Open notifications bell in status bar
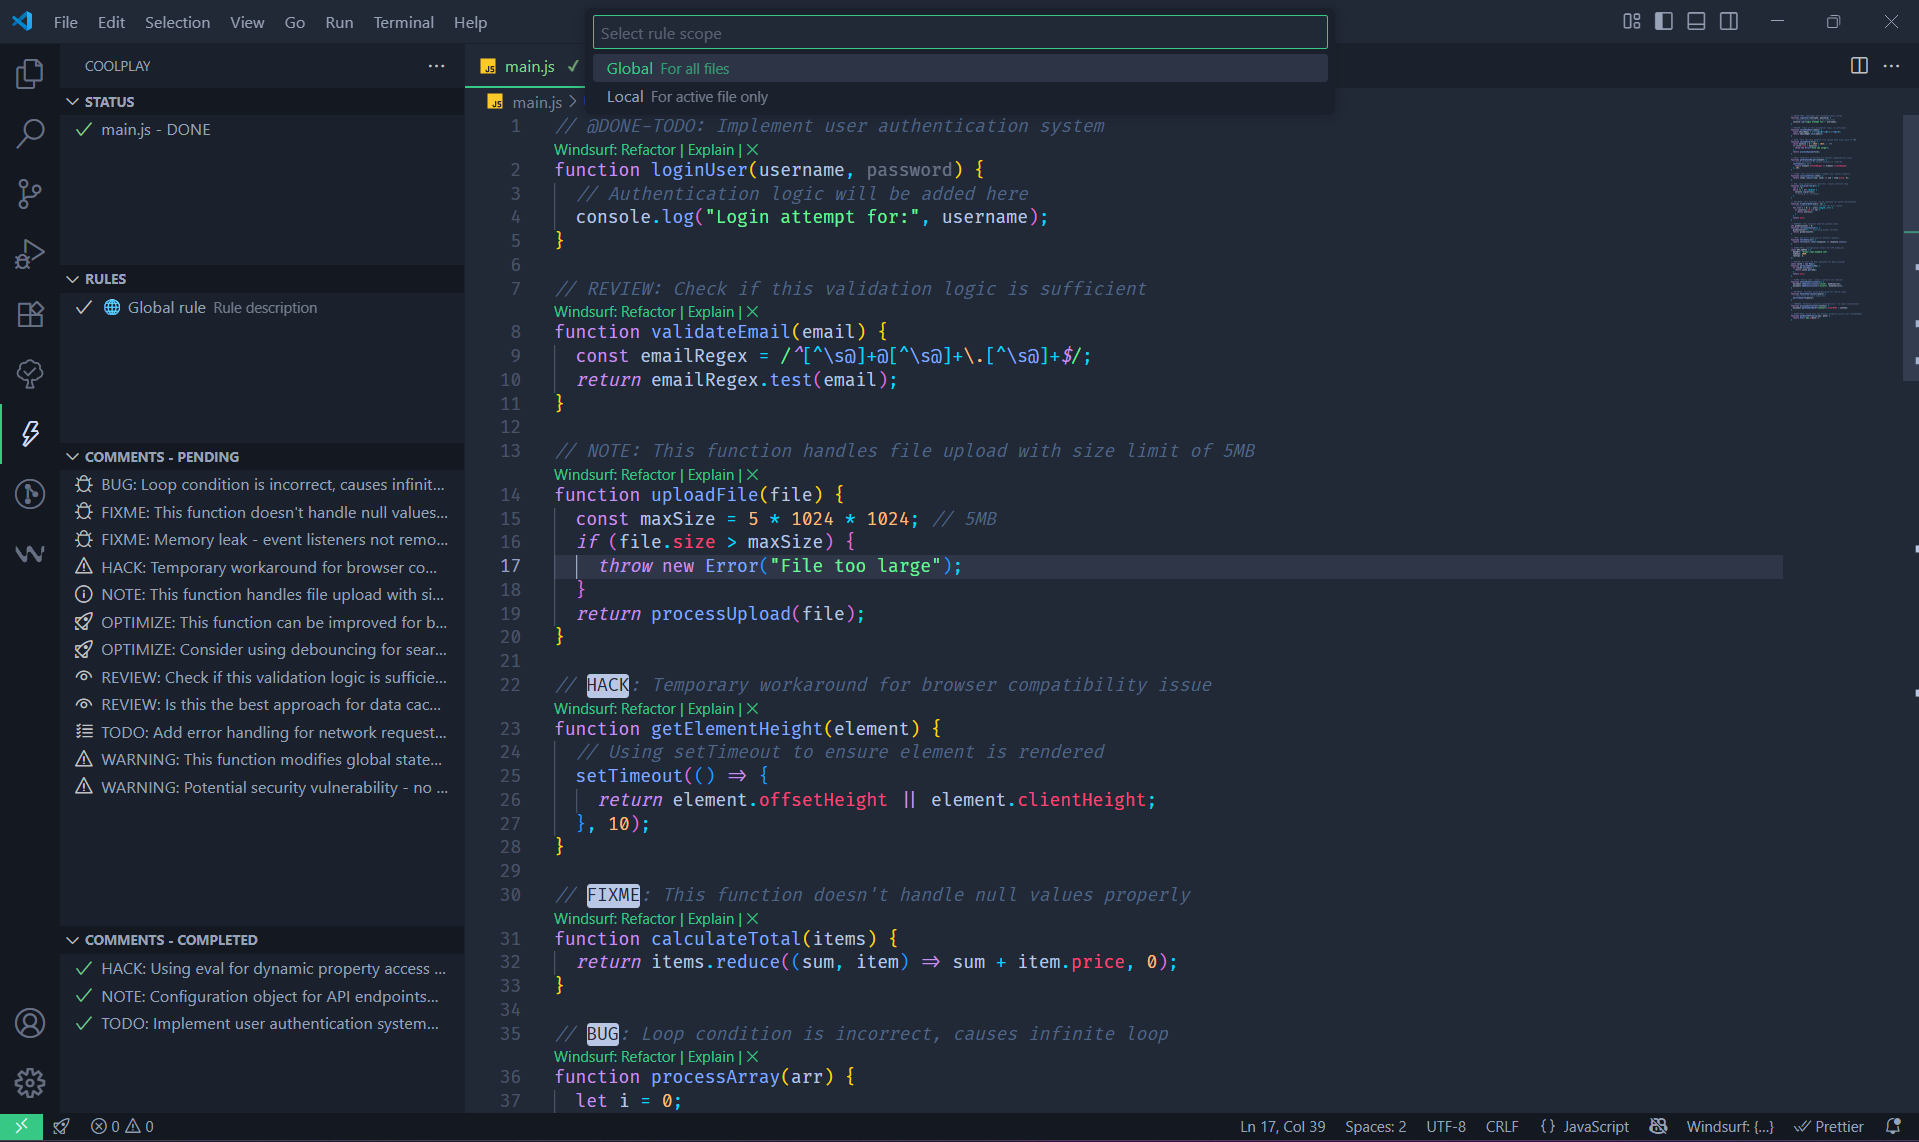1919x1142 pixels. tap(1892, 1126)
